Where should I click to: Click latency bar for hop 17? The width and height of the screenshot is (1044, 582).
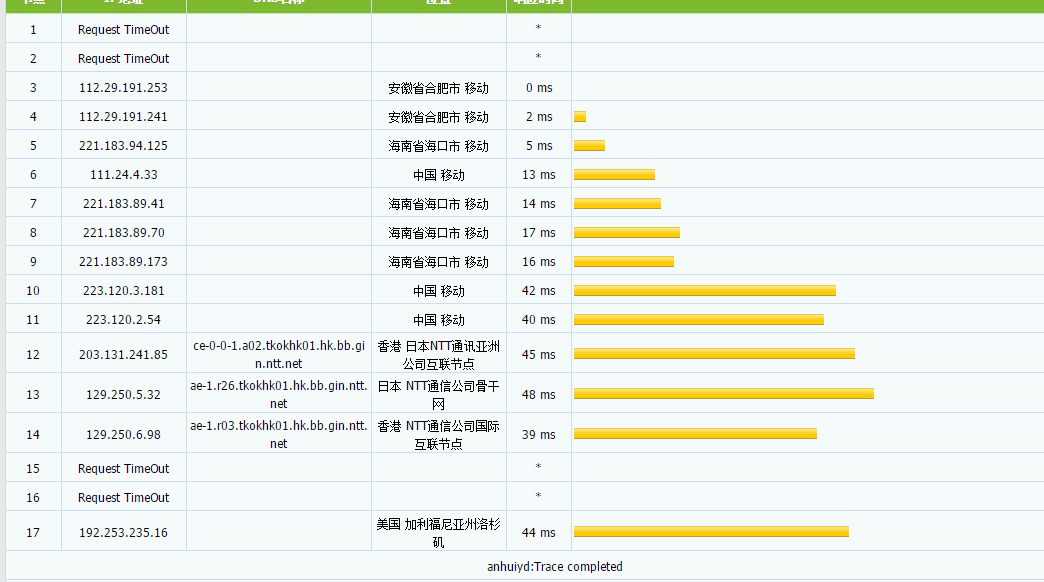point(711,531)
